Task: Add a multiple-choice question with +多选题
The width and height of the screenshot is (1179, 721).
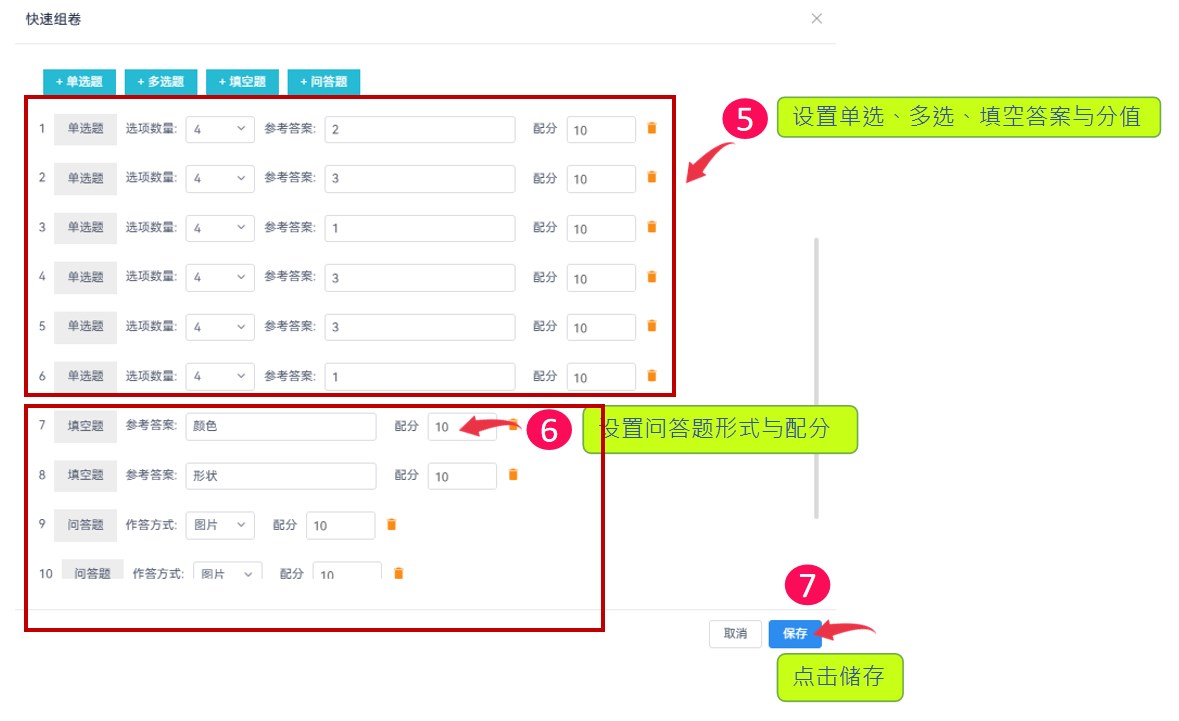Action: pyautogui.click(x=161, y=82)
